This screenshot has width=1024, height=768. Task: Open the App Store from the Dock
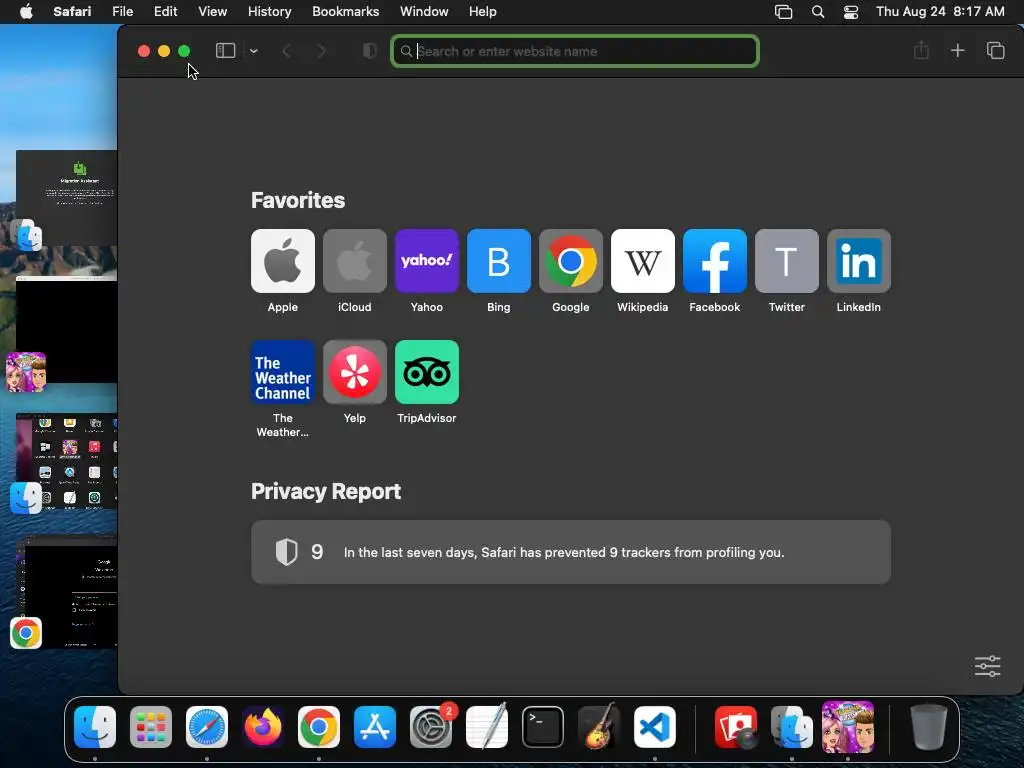click(375, 727)
